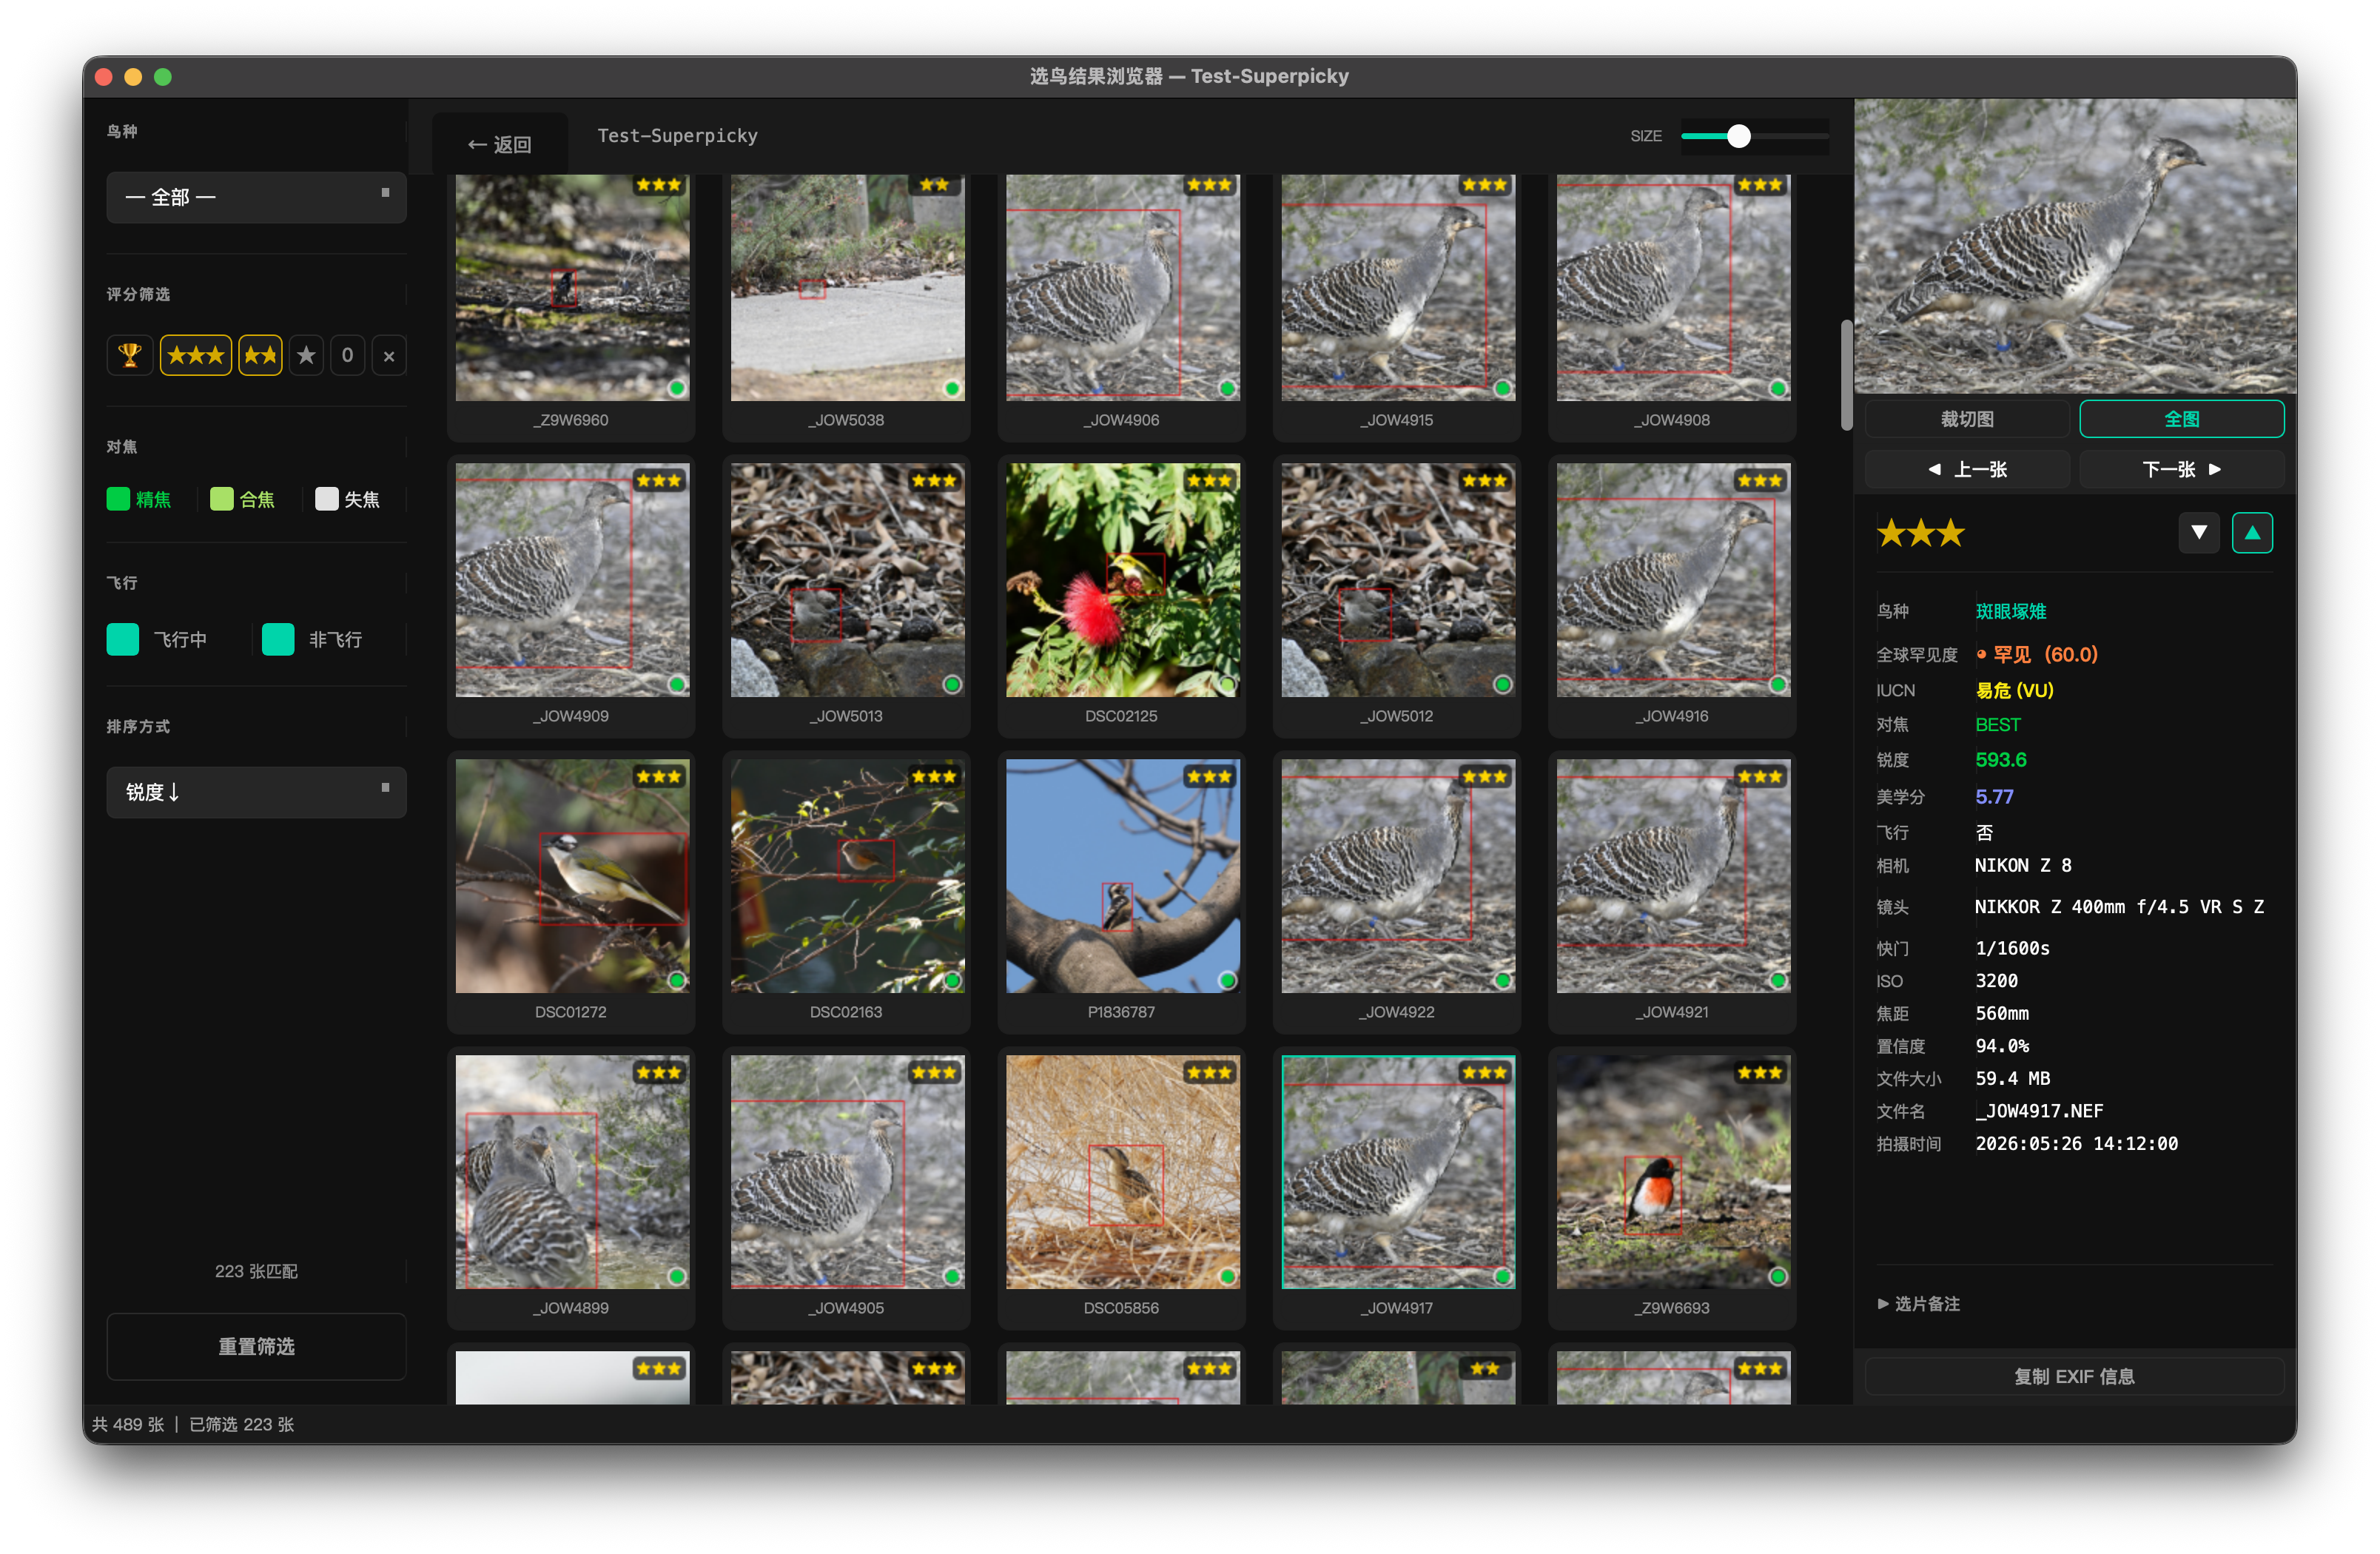Click the thumbnail grid vertical scrollbar
The image size is (2380, 1554).
coord(1846,376)
